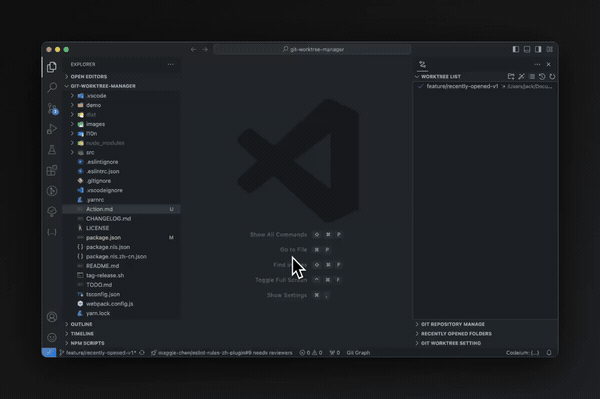Screen dimensions: 600x399
Task: Open the Testing flask icon
Action: click(52, 150)
